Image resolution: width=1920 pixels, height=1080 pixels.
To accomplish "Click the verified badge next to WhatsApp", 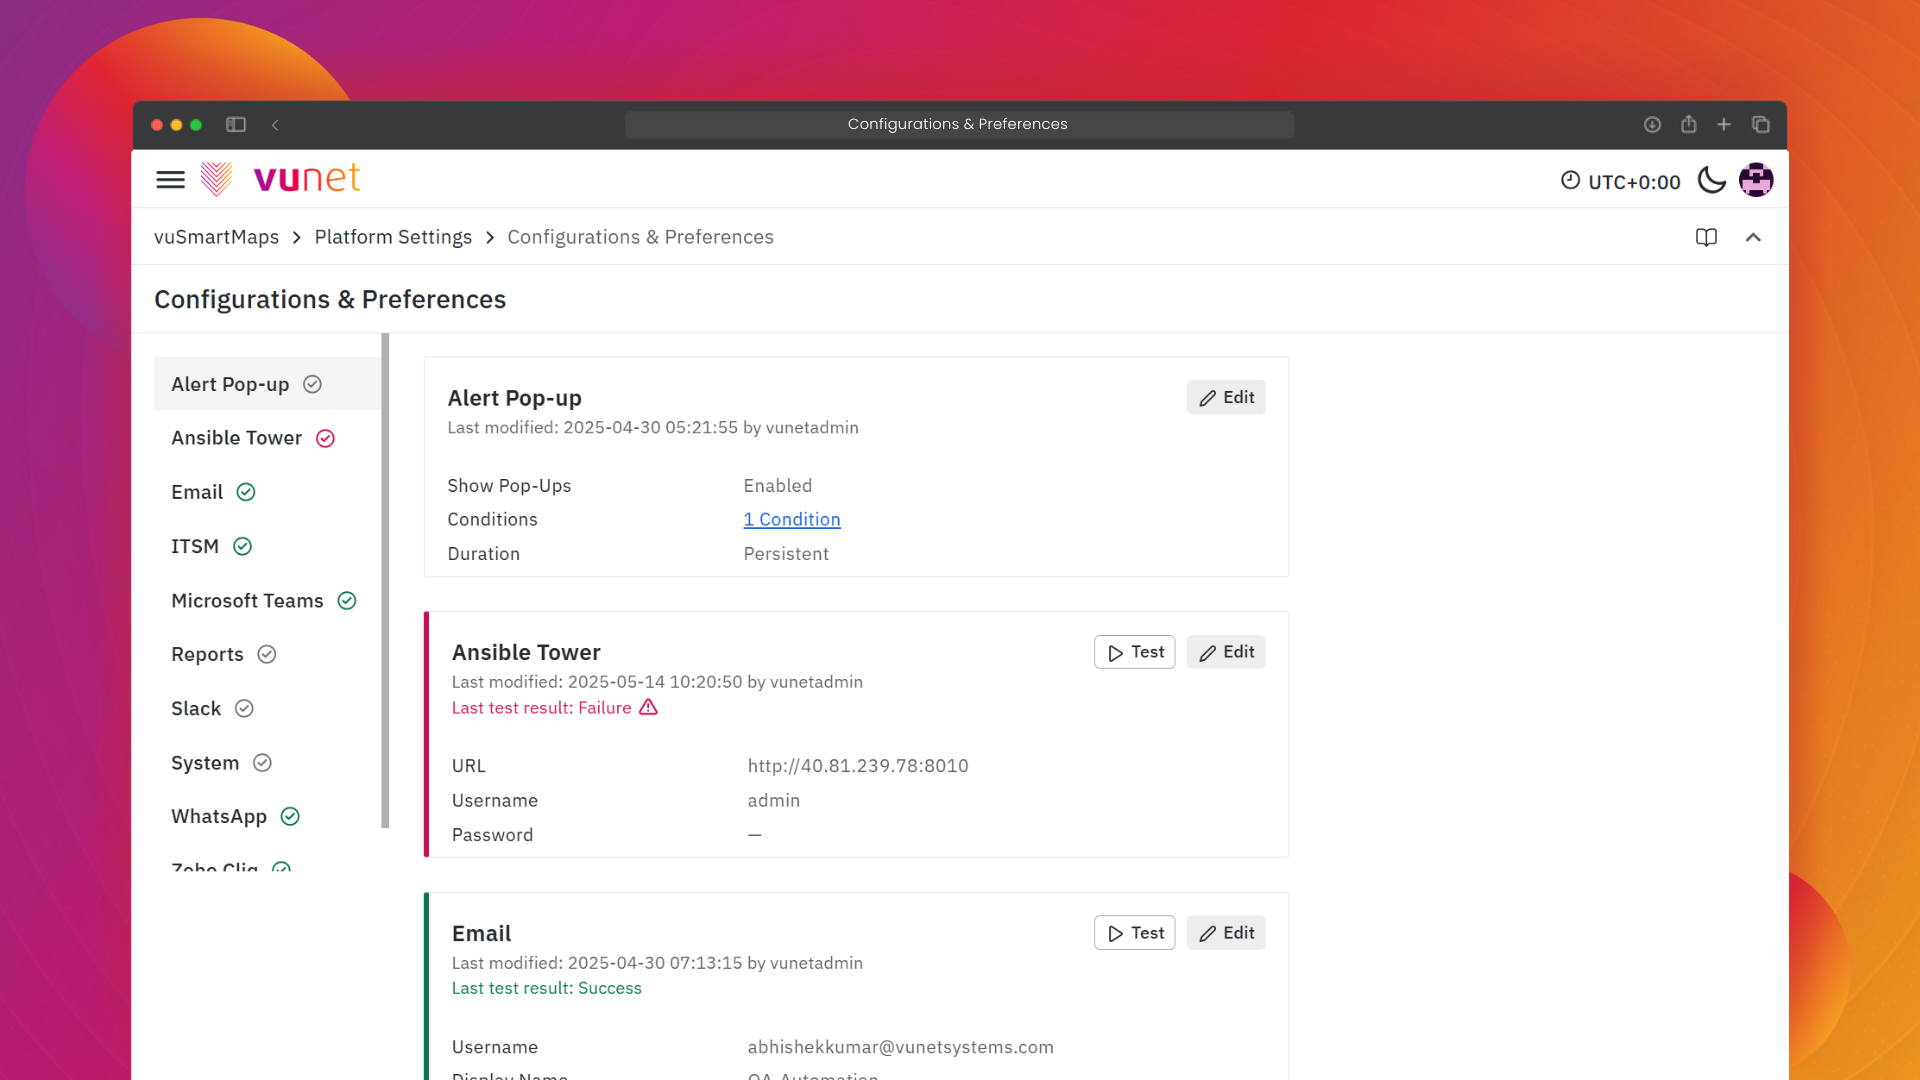I will point(290,816).
